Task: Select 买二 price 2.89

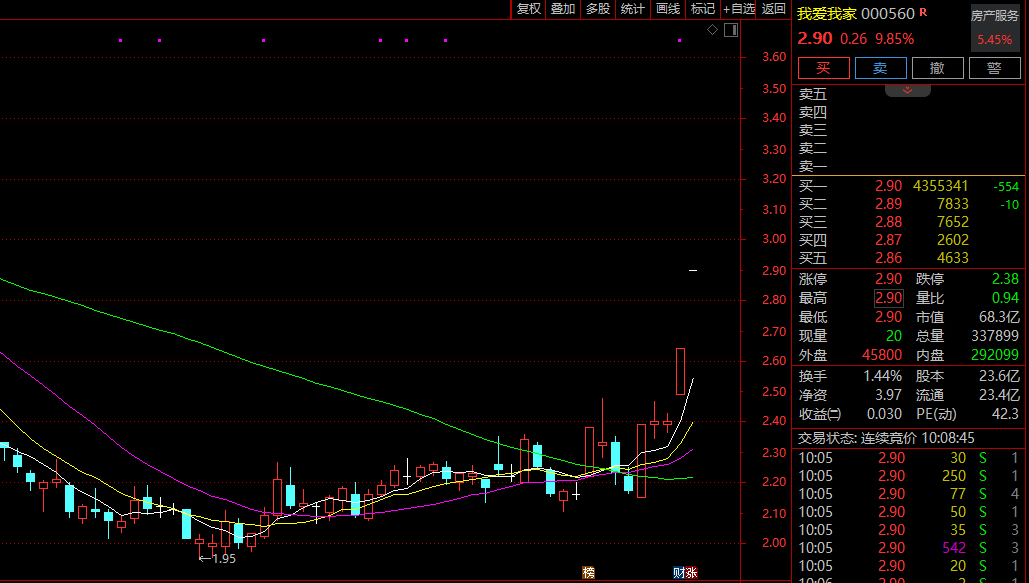Action: pyautogui.click(x=889, y=204)
